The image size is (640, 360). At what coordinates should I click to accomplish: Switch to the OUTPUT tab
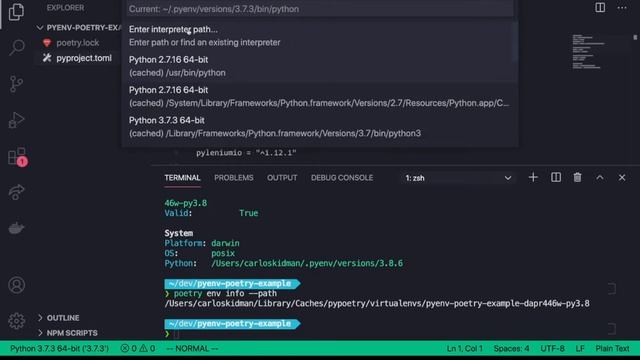click(282, 178)
